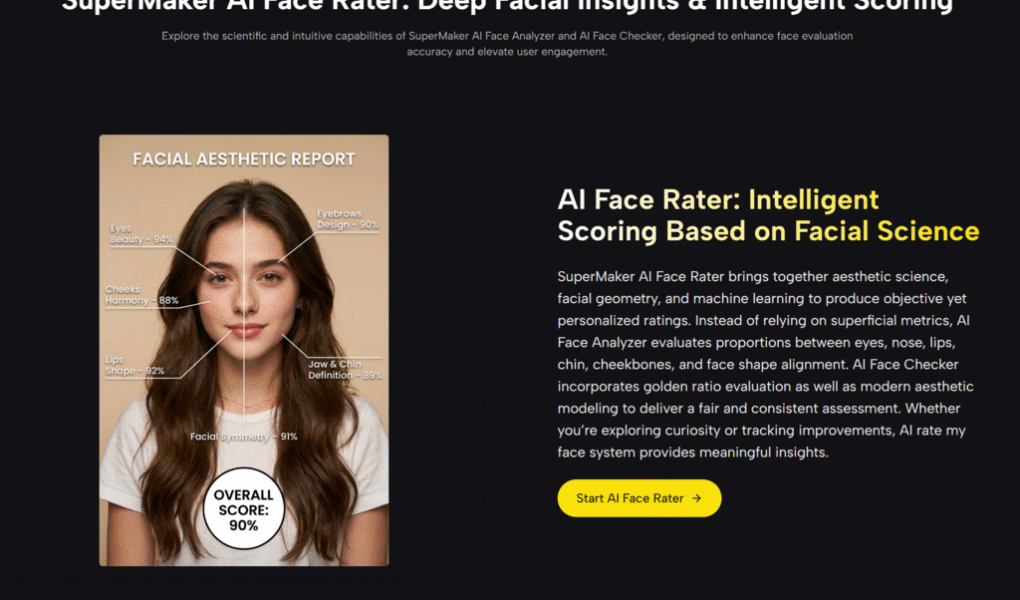
Task: Click the subtitle about face evaluation accuracy
Action: pyautogui.click(x=506, y=43)
